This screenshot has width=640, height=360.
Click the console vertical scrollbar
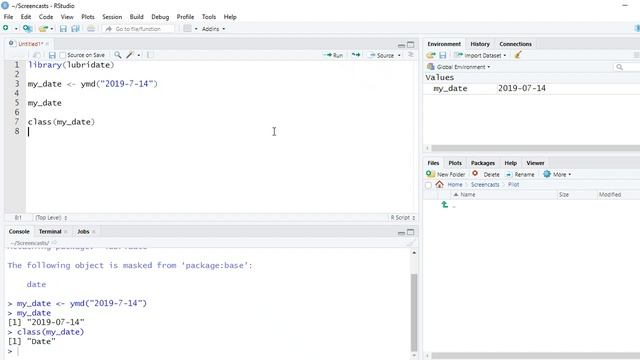[x=414, y=312]
